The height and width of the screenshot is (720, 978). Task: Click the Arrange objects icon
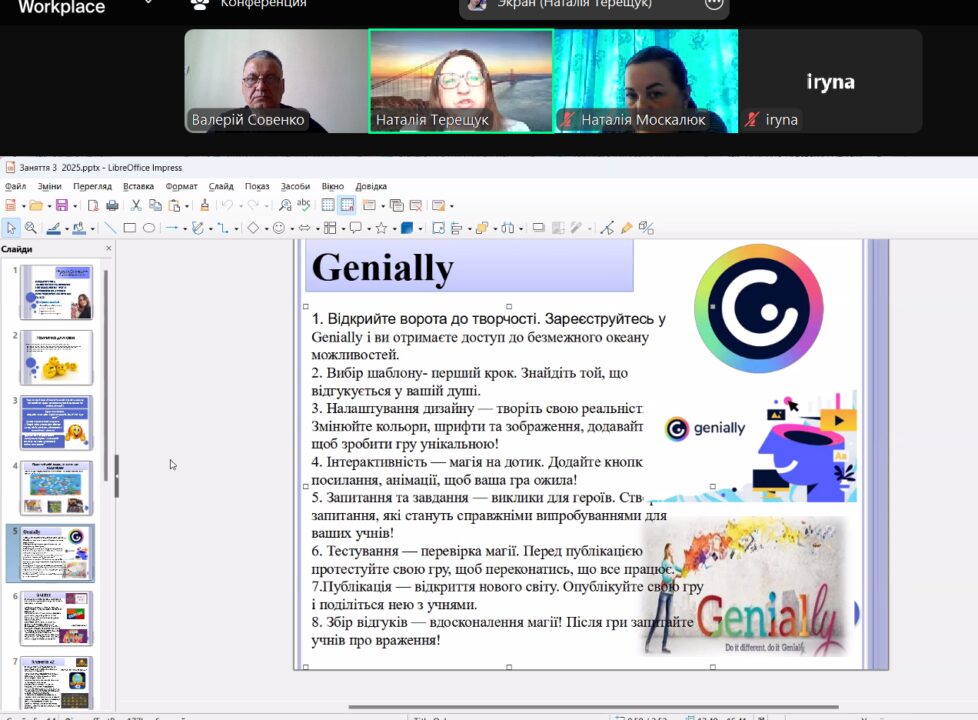(482, 228)
